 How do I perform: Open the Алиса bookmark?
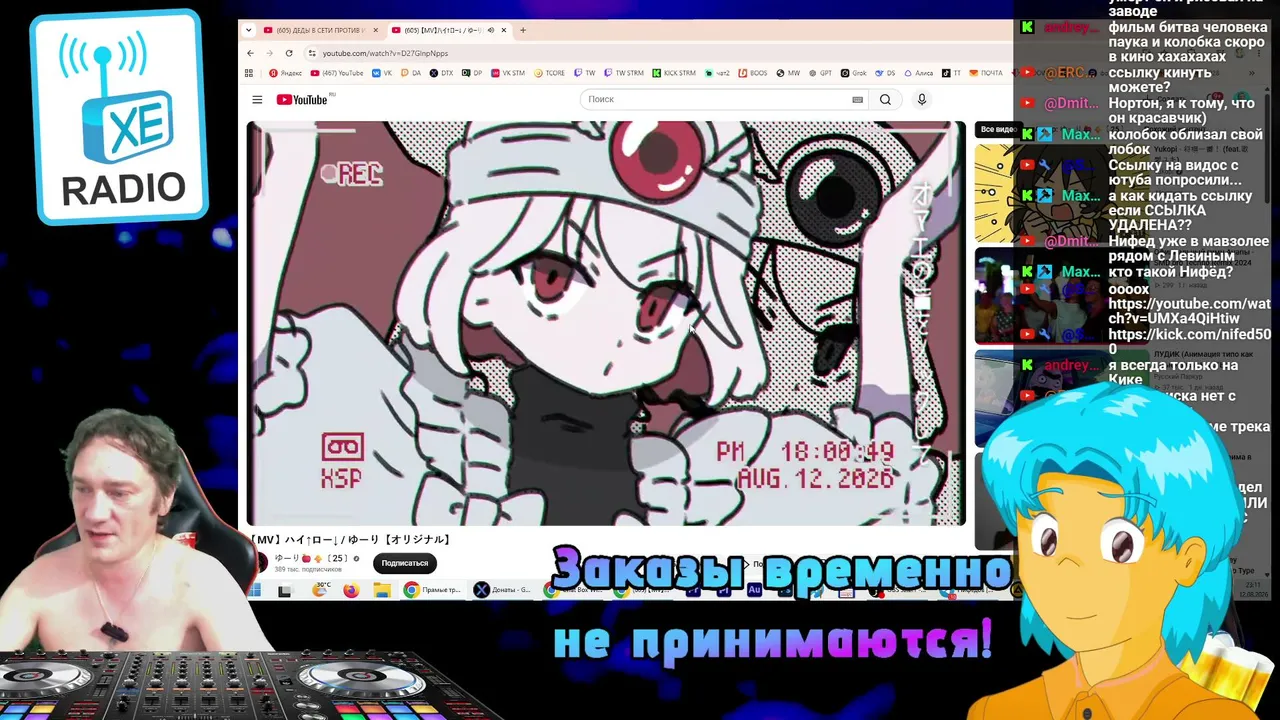tap(918, 73)
